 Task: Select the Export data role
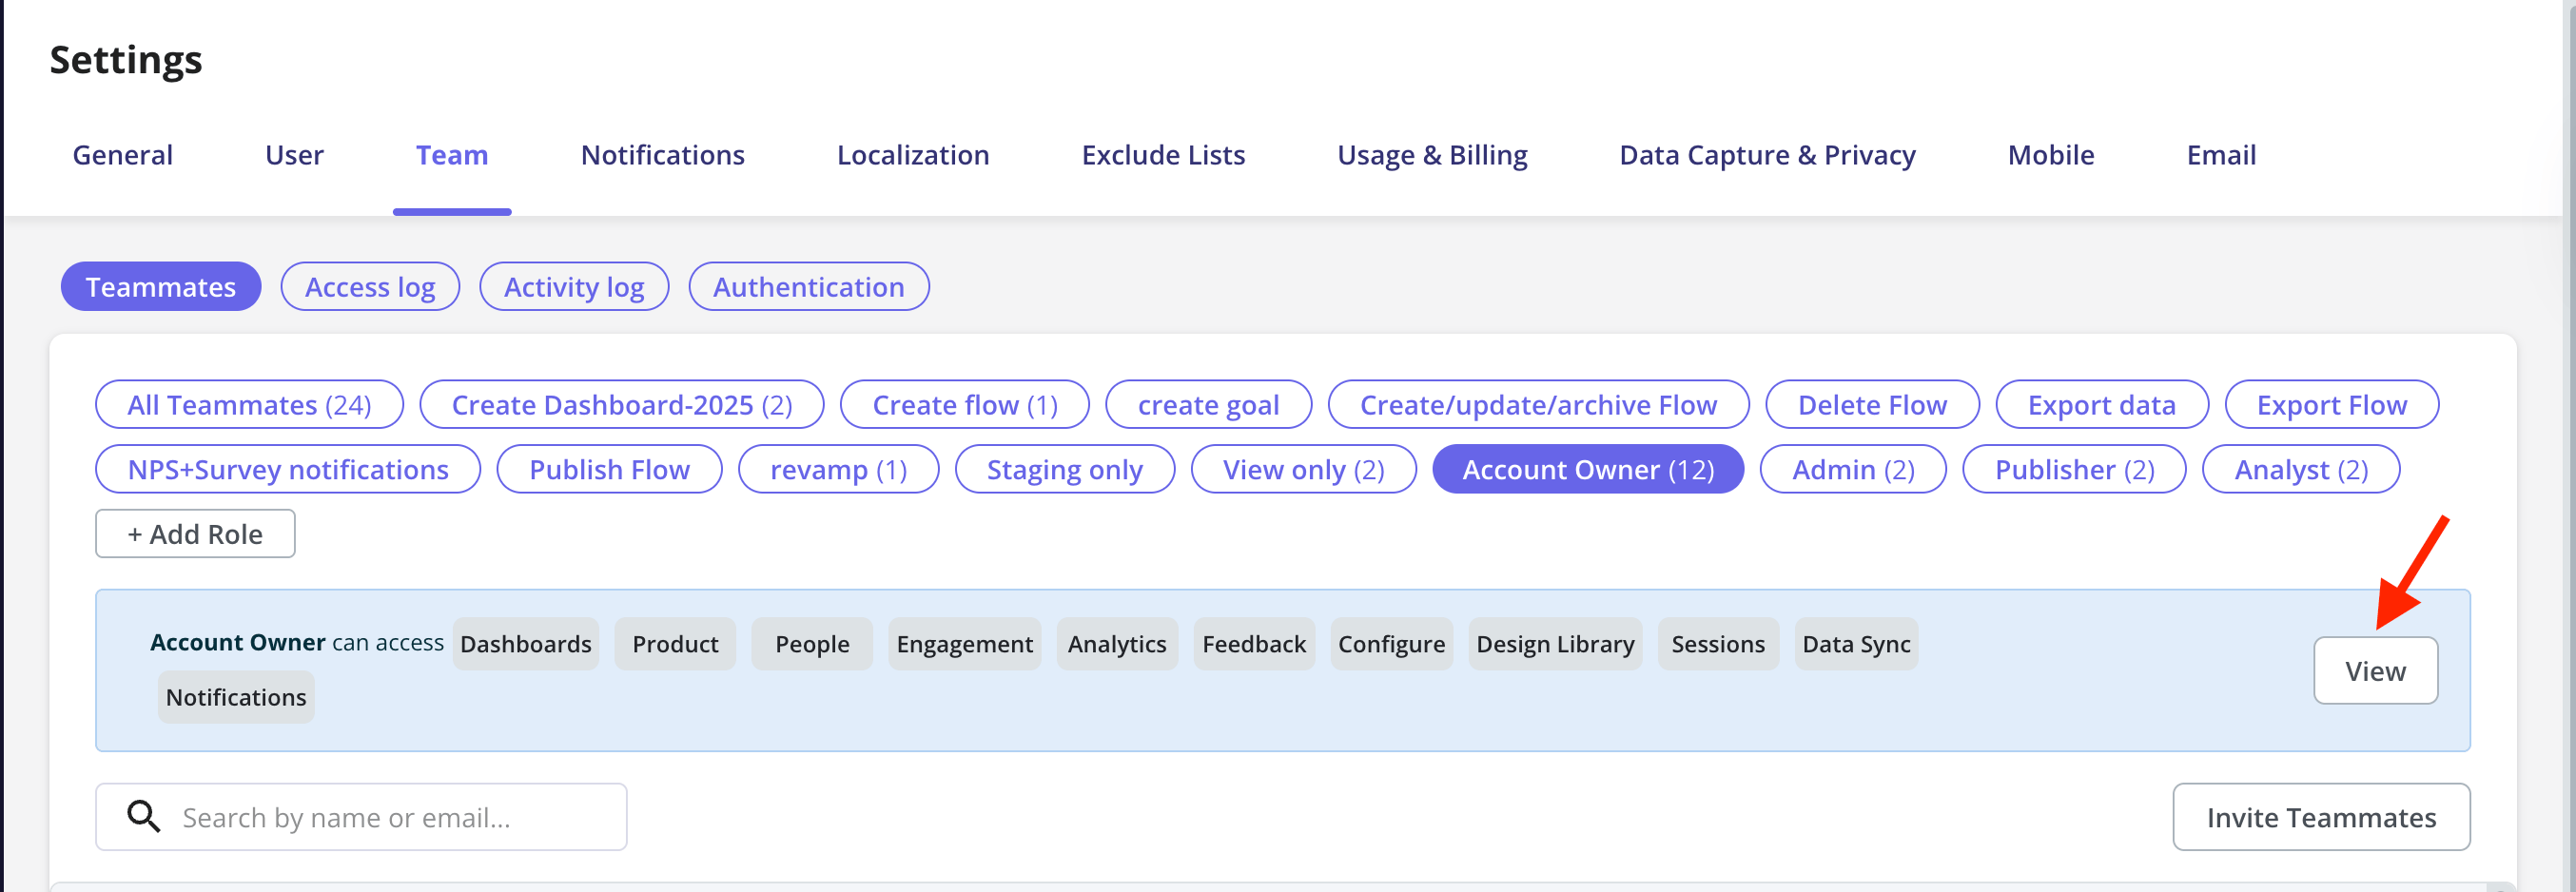coord(2101,405)
